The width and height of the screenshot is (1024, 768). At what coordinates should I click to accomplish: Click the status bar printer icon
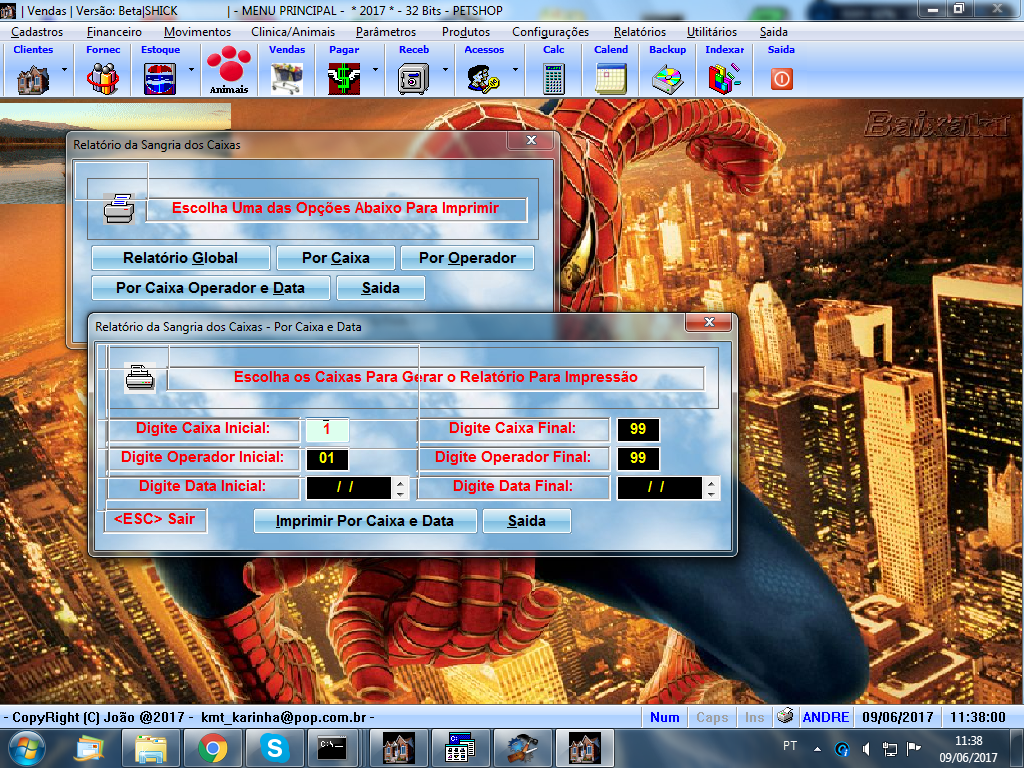[786, 716]
